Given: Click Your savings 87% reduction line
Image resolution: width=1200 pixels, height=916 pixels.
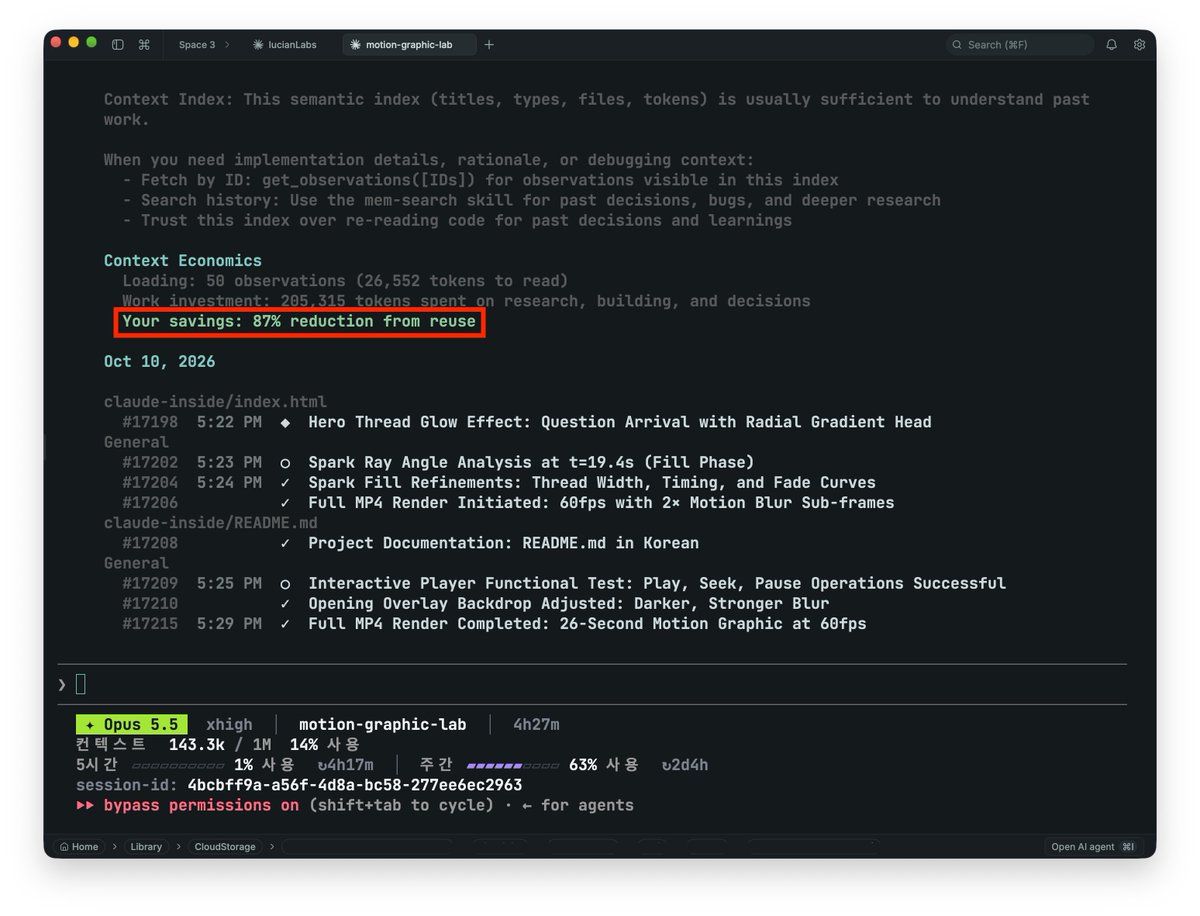Looking at the screenshot, I should pyautogui.click(x=299, y=321).
